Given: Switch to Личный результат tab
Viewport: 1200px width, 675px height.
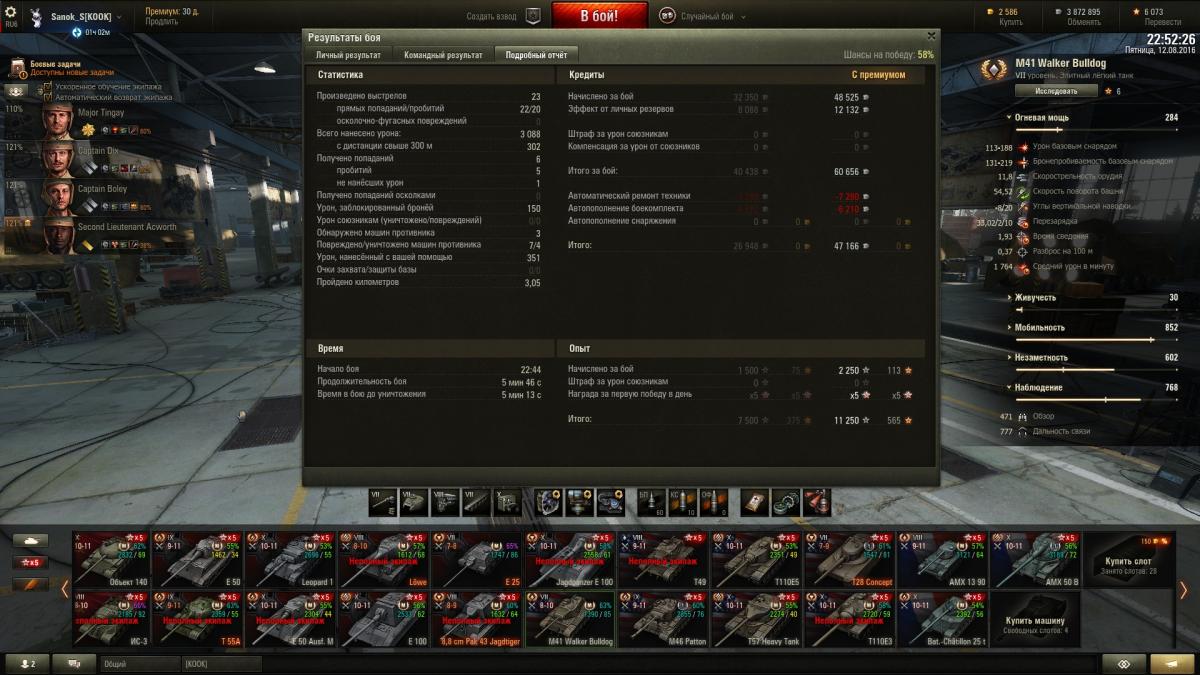Looking at the screenshot, I should click(348, 55).
